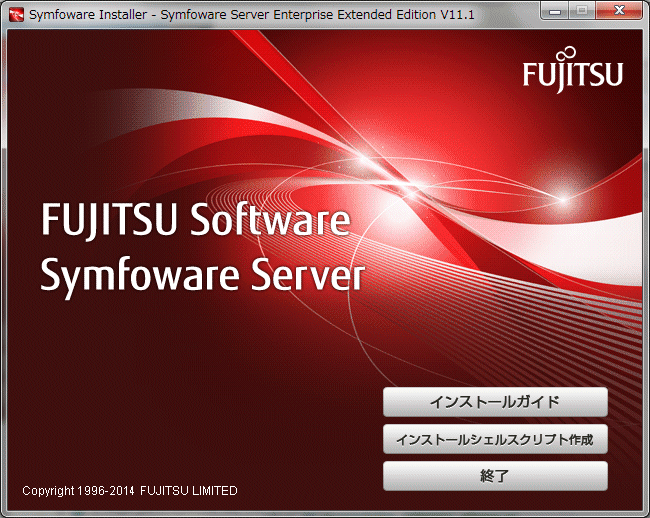The width and height of the screenshot is (650, 518).
Task: Click the disabled maximize window button
Action: pyautogui.click(x=582, y=10)
